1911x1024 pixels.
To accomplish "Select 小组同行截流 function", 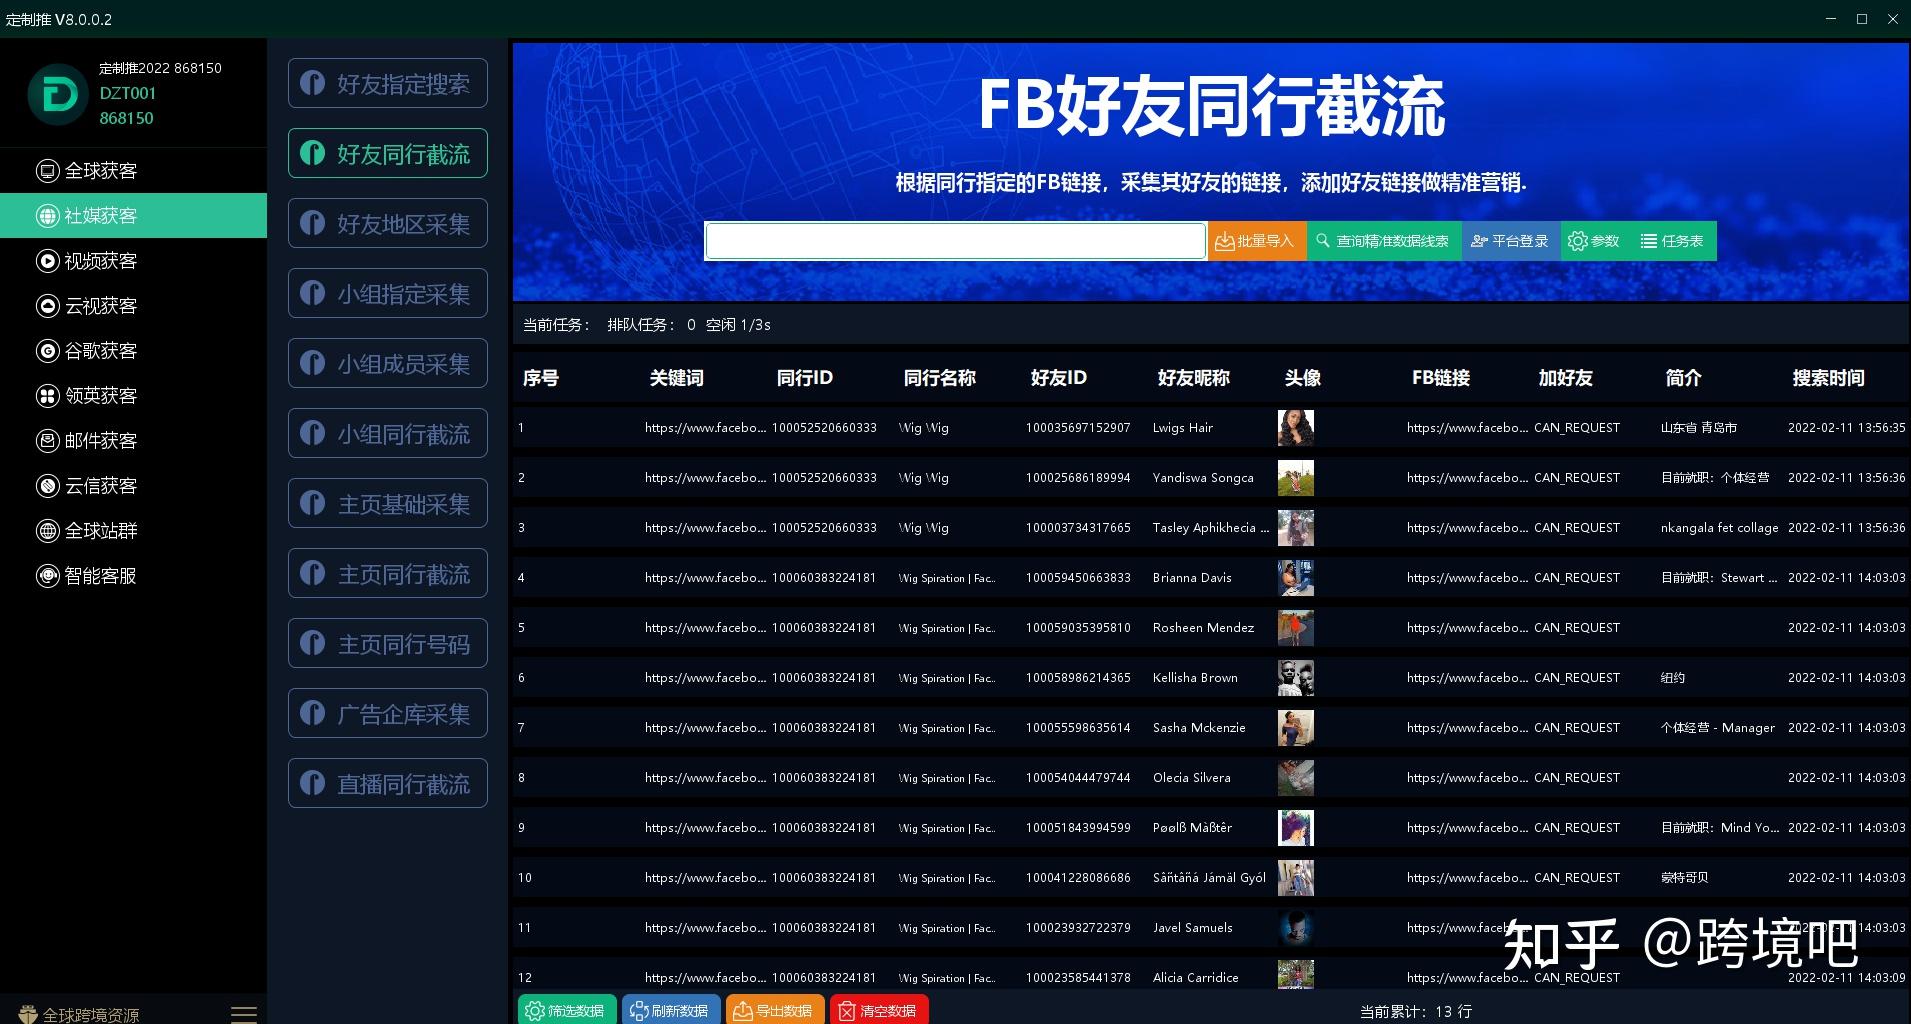I will pos(388,434).
